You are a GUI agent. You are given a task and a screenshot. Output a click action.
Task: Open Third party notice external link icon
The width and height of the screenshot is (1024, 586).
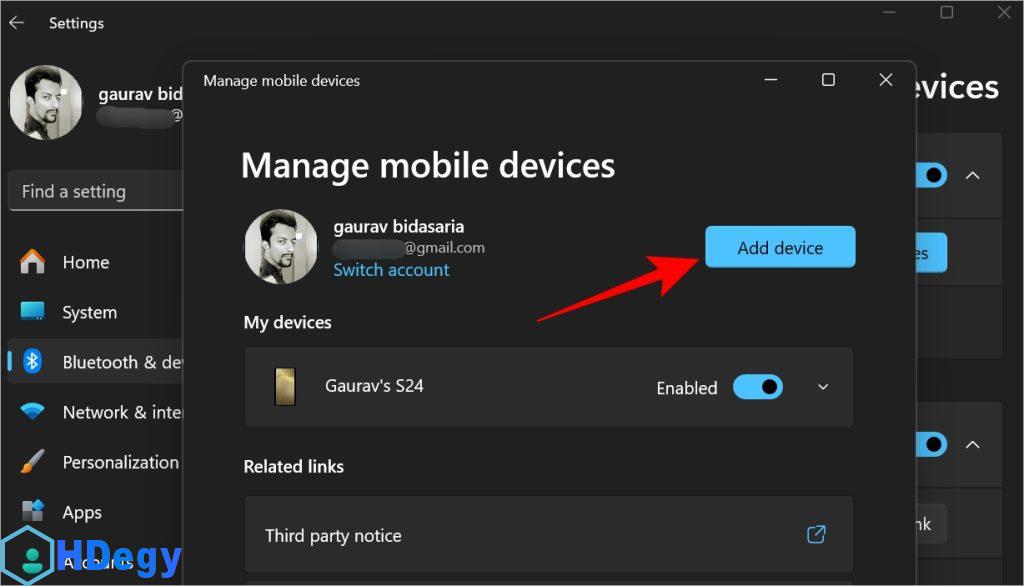[x=816, y=535]
